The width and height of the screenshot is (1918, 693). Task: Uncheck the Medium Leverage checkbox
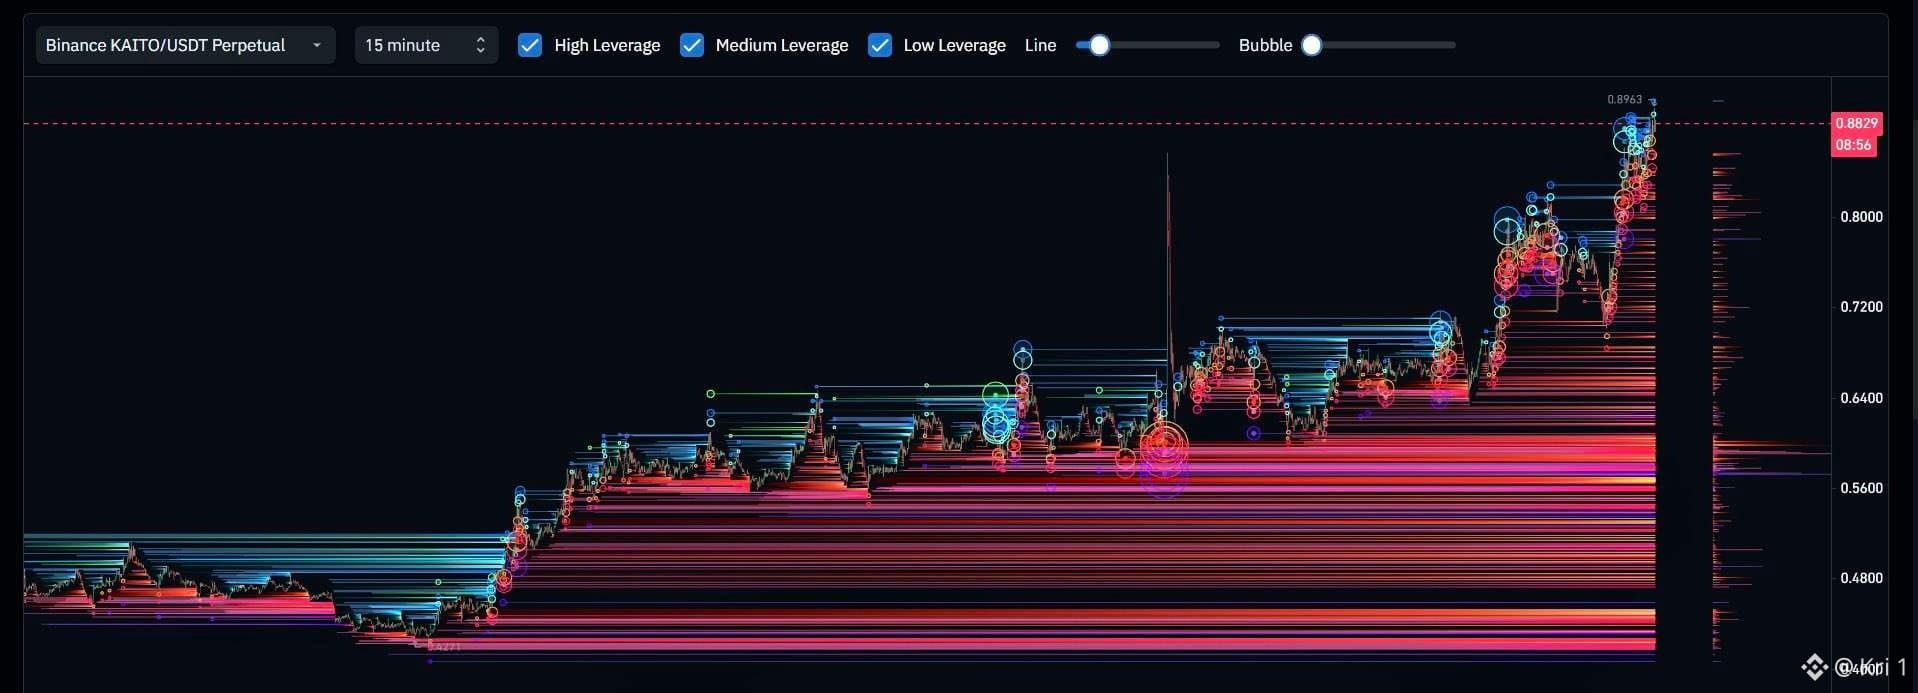click(x=691, y=45)
